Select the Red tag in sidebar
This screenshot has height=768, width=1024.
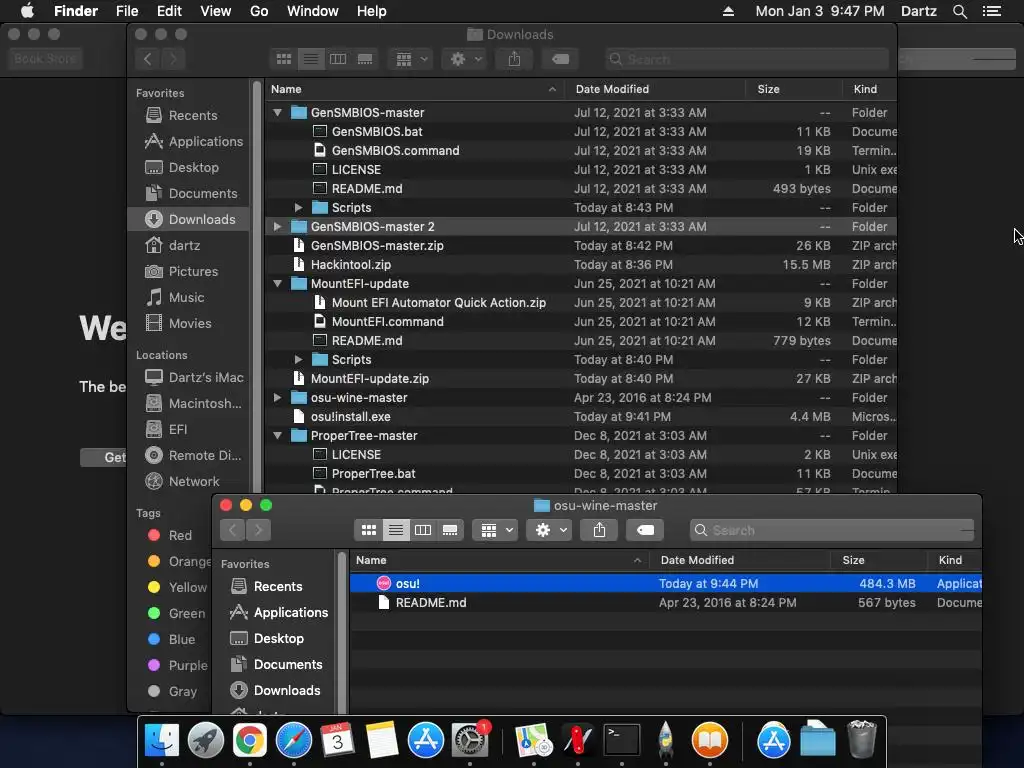click(171, 536)
